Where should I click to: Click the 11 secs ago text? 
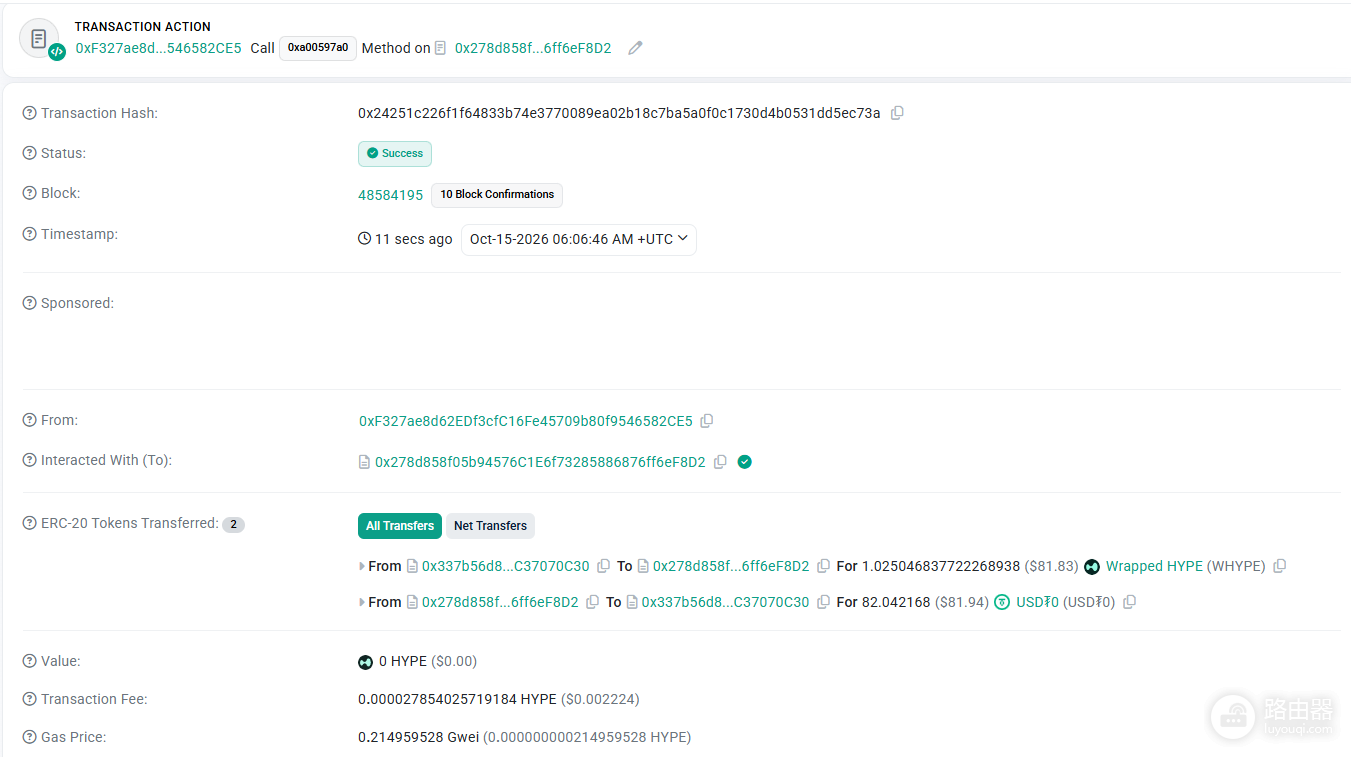click(413, 239)
